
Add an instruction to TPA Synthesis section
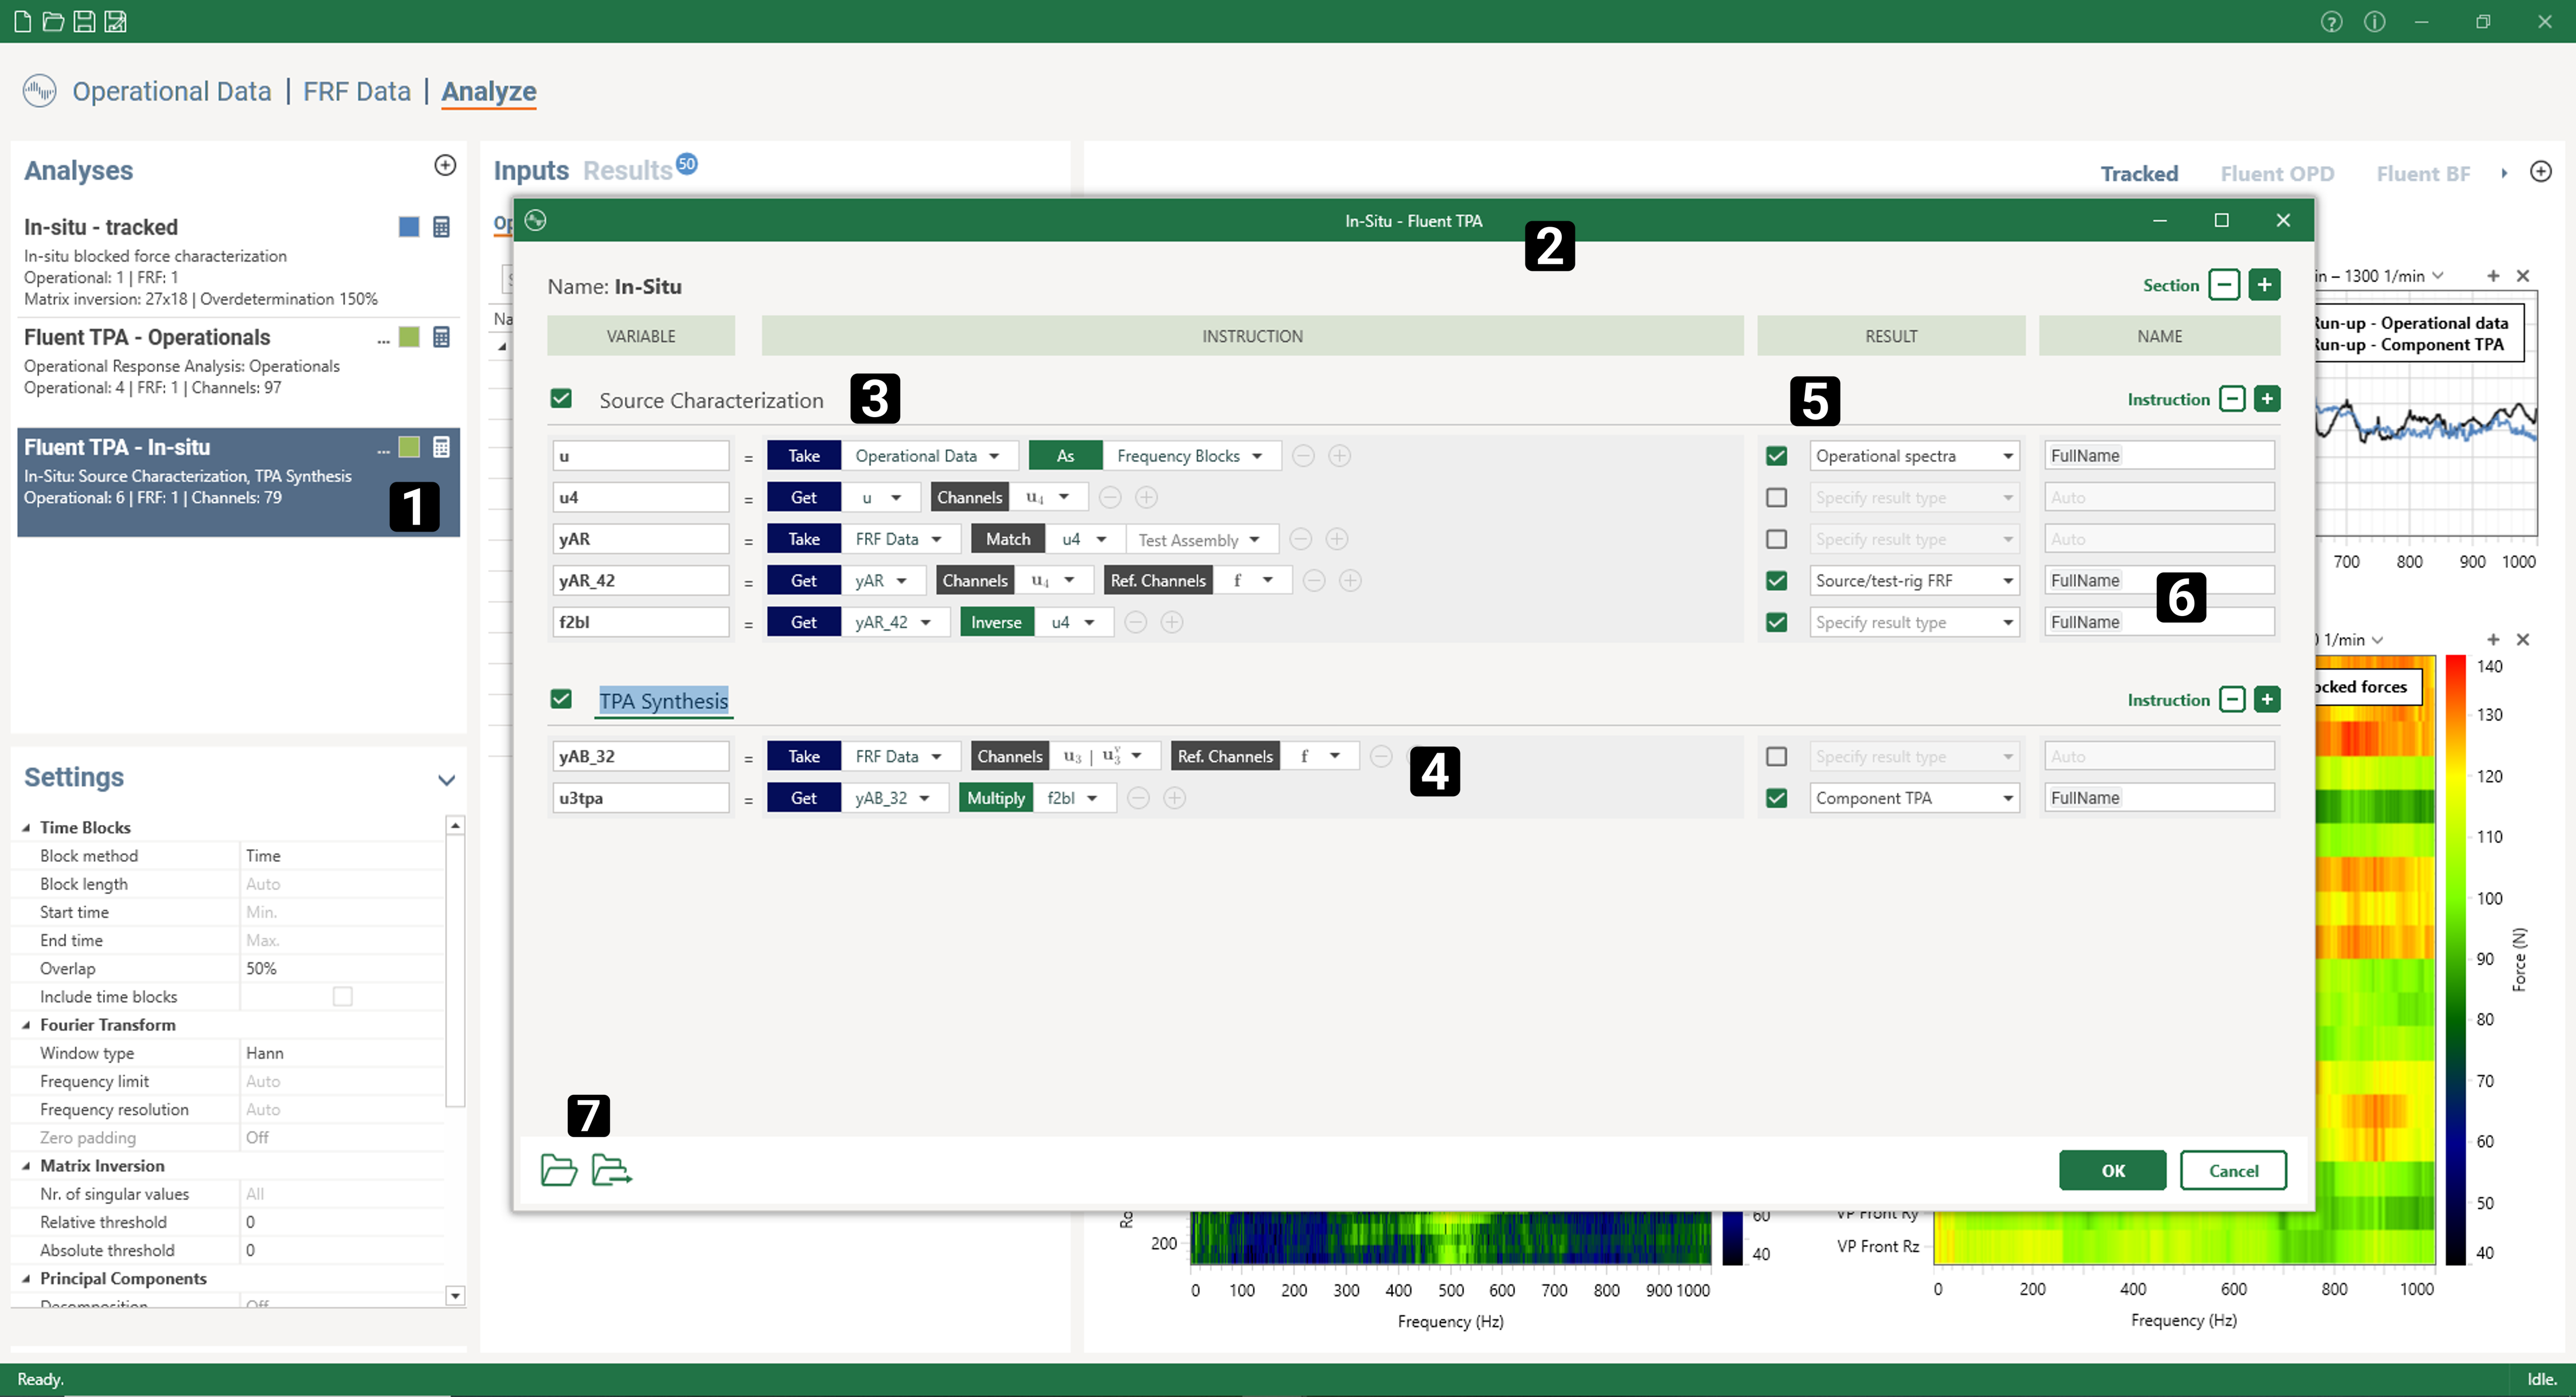tap(2267, 700)
